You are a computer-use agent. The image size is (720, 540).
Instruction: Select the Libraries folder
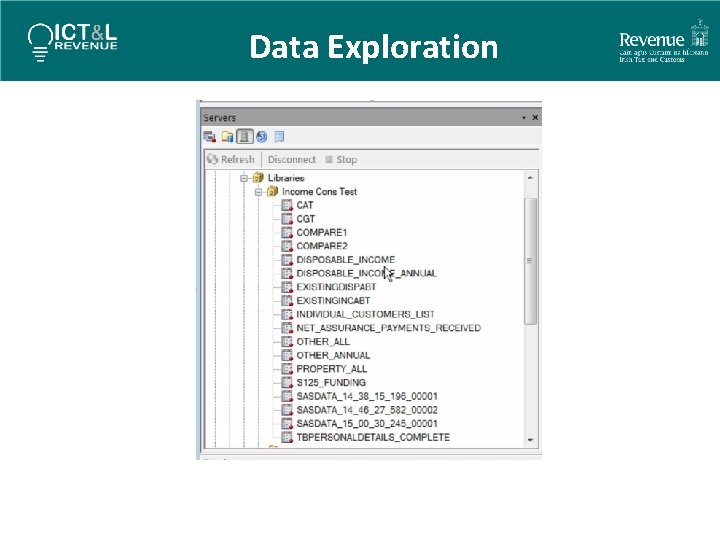point(286,178)
